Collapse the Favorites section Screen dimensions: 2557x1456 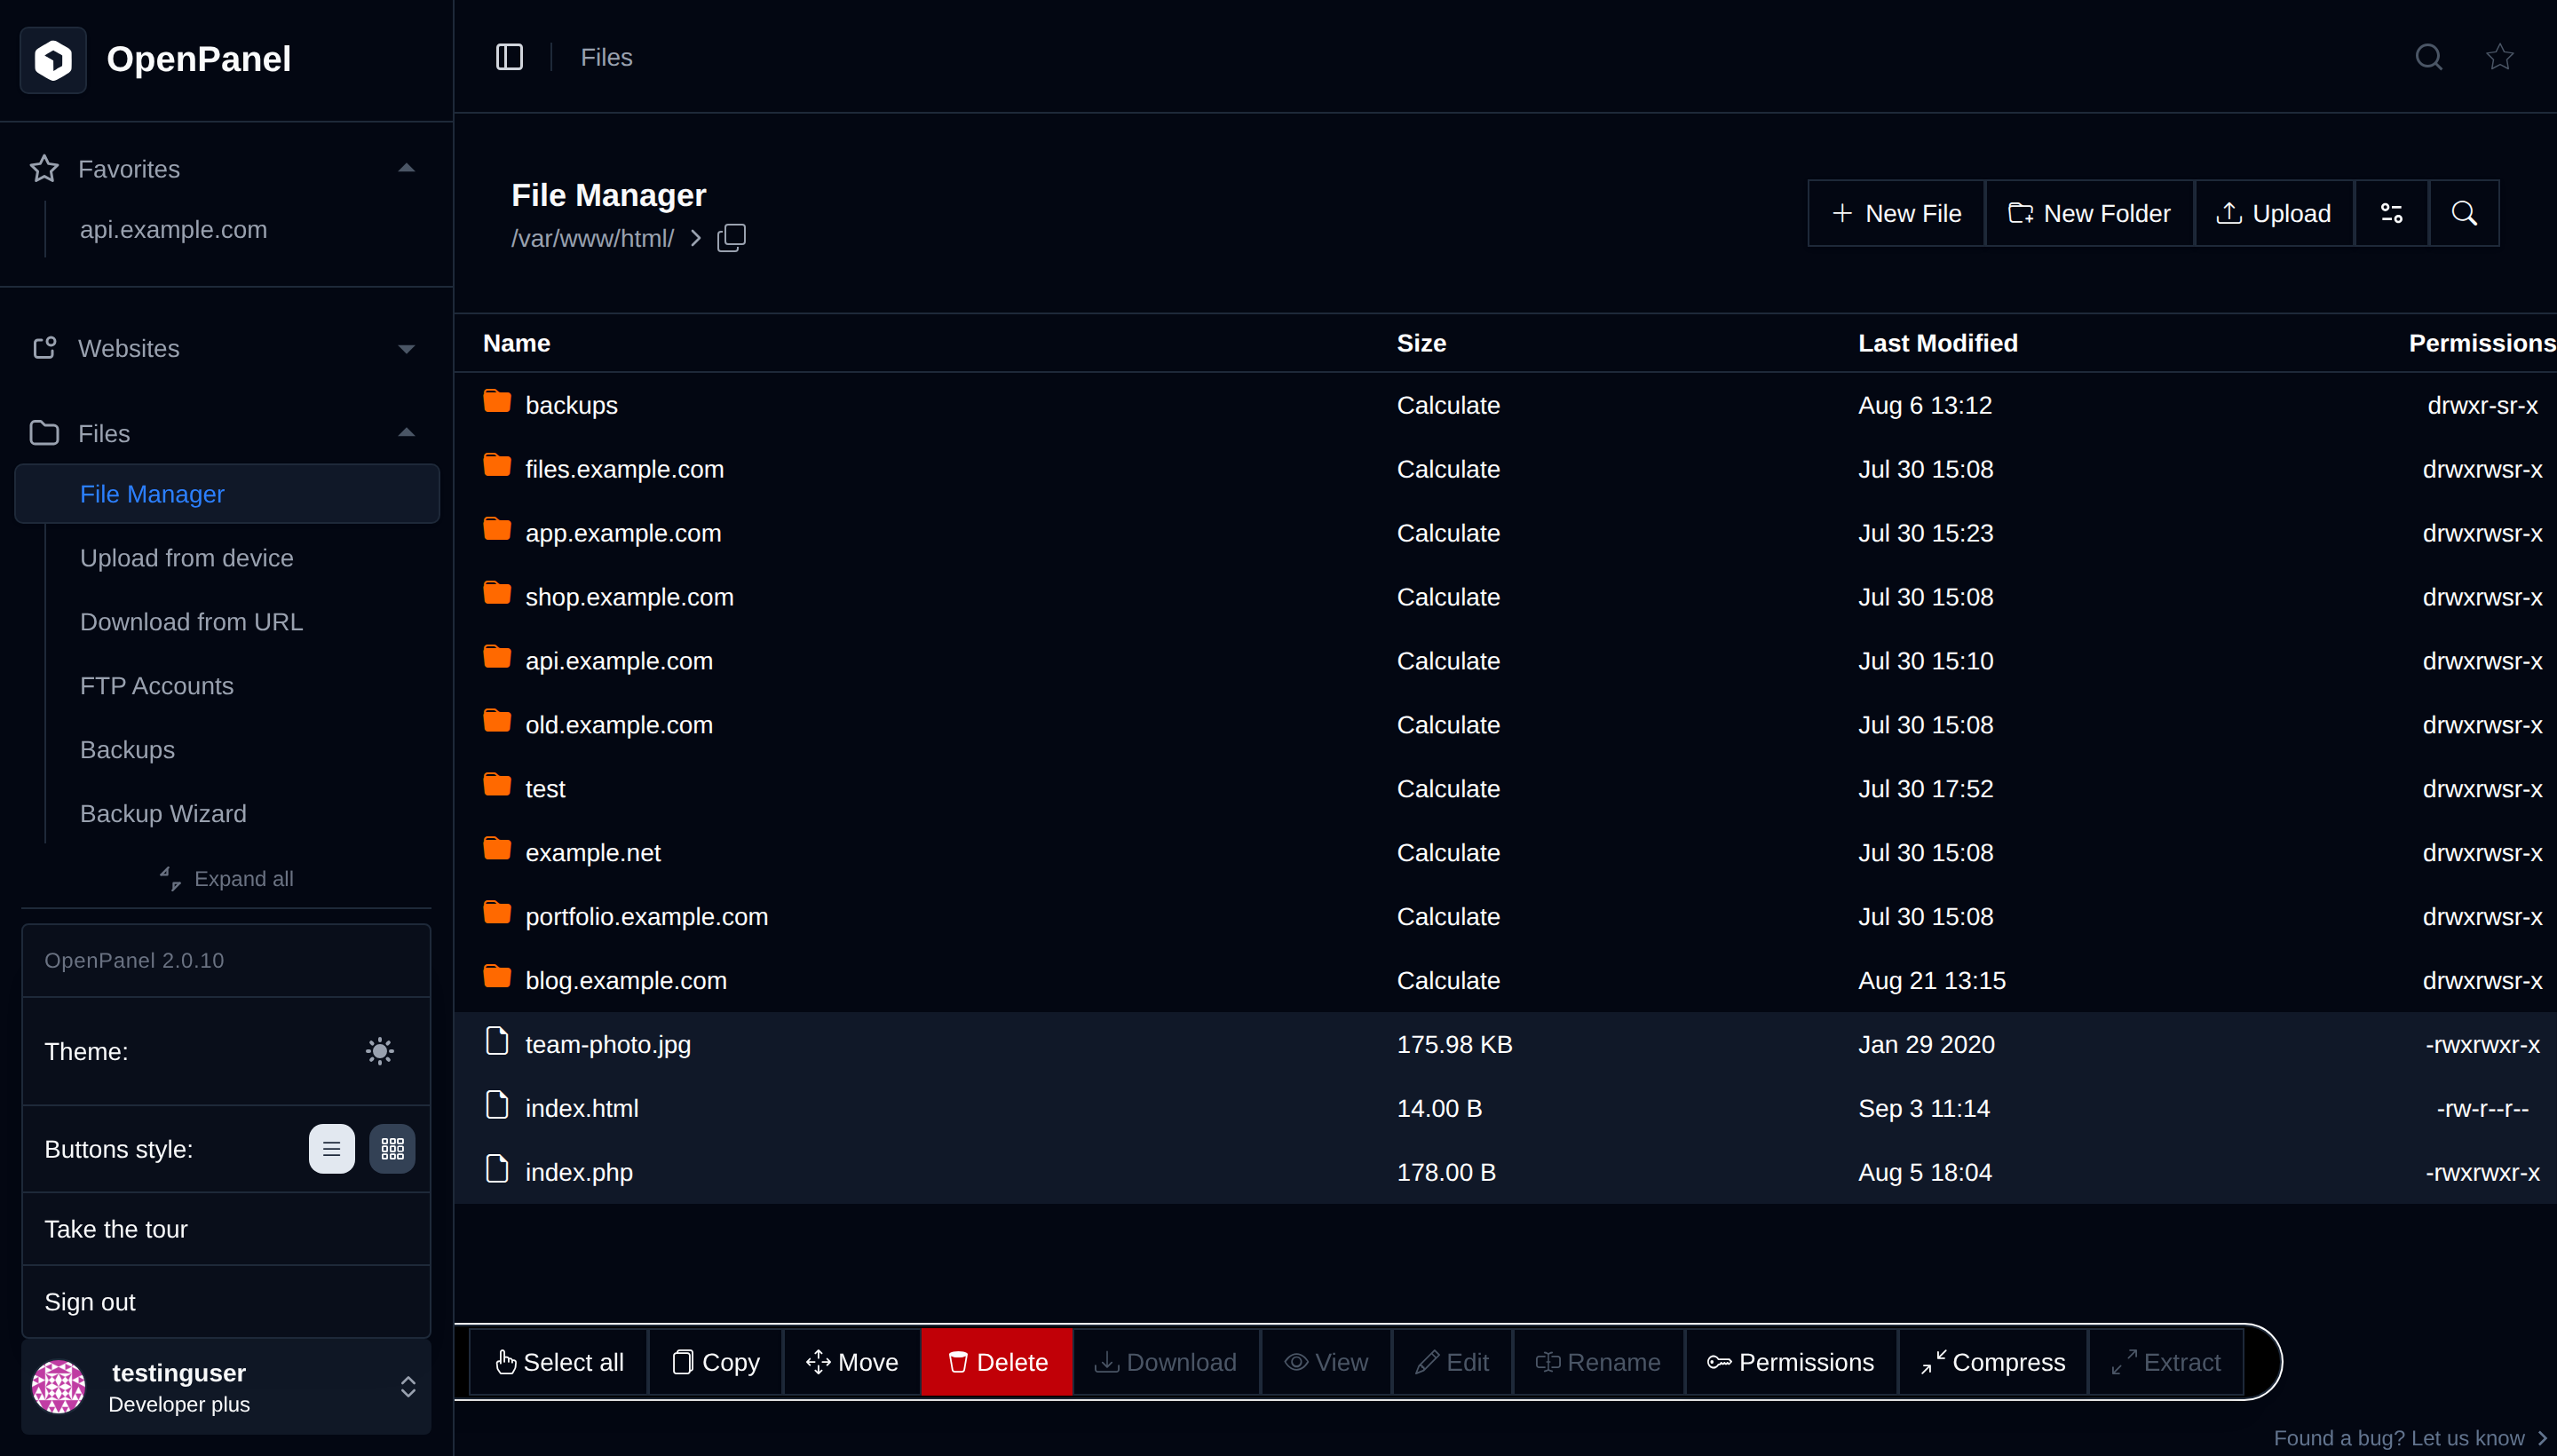coord(406,169)
